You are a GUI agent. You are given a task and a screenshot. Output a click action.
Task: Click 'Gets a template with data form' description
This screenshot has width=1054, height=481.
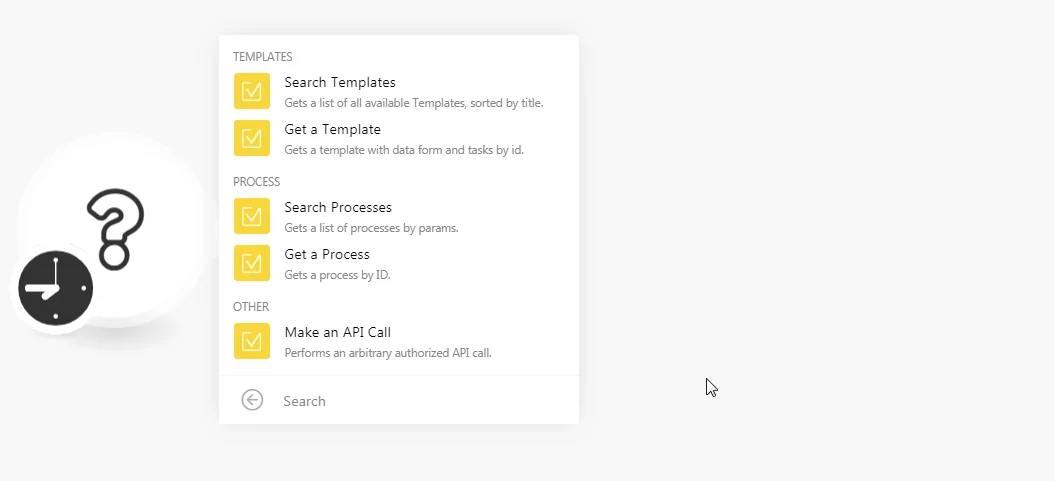click(x=404, y=150)
